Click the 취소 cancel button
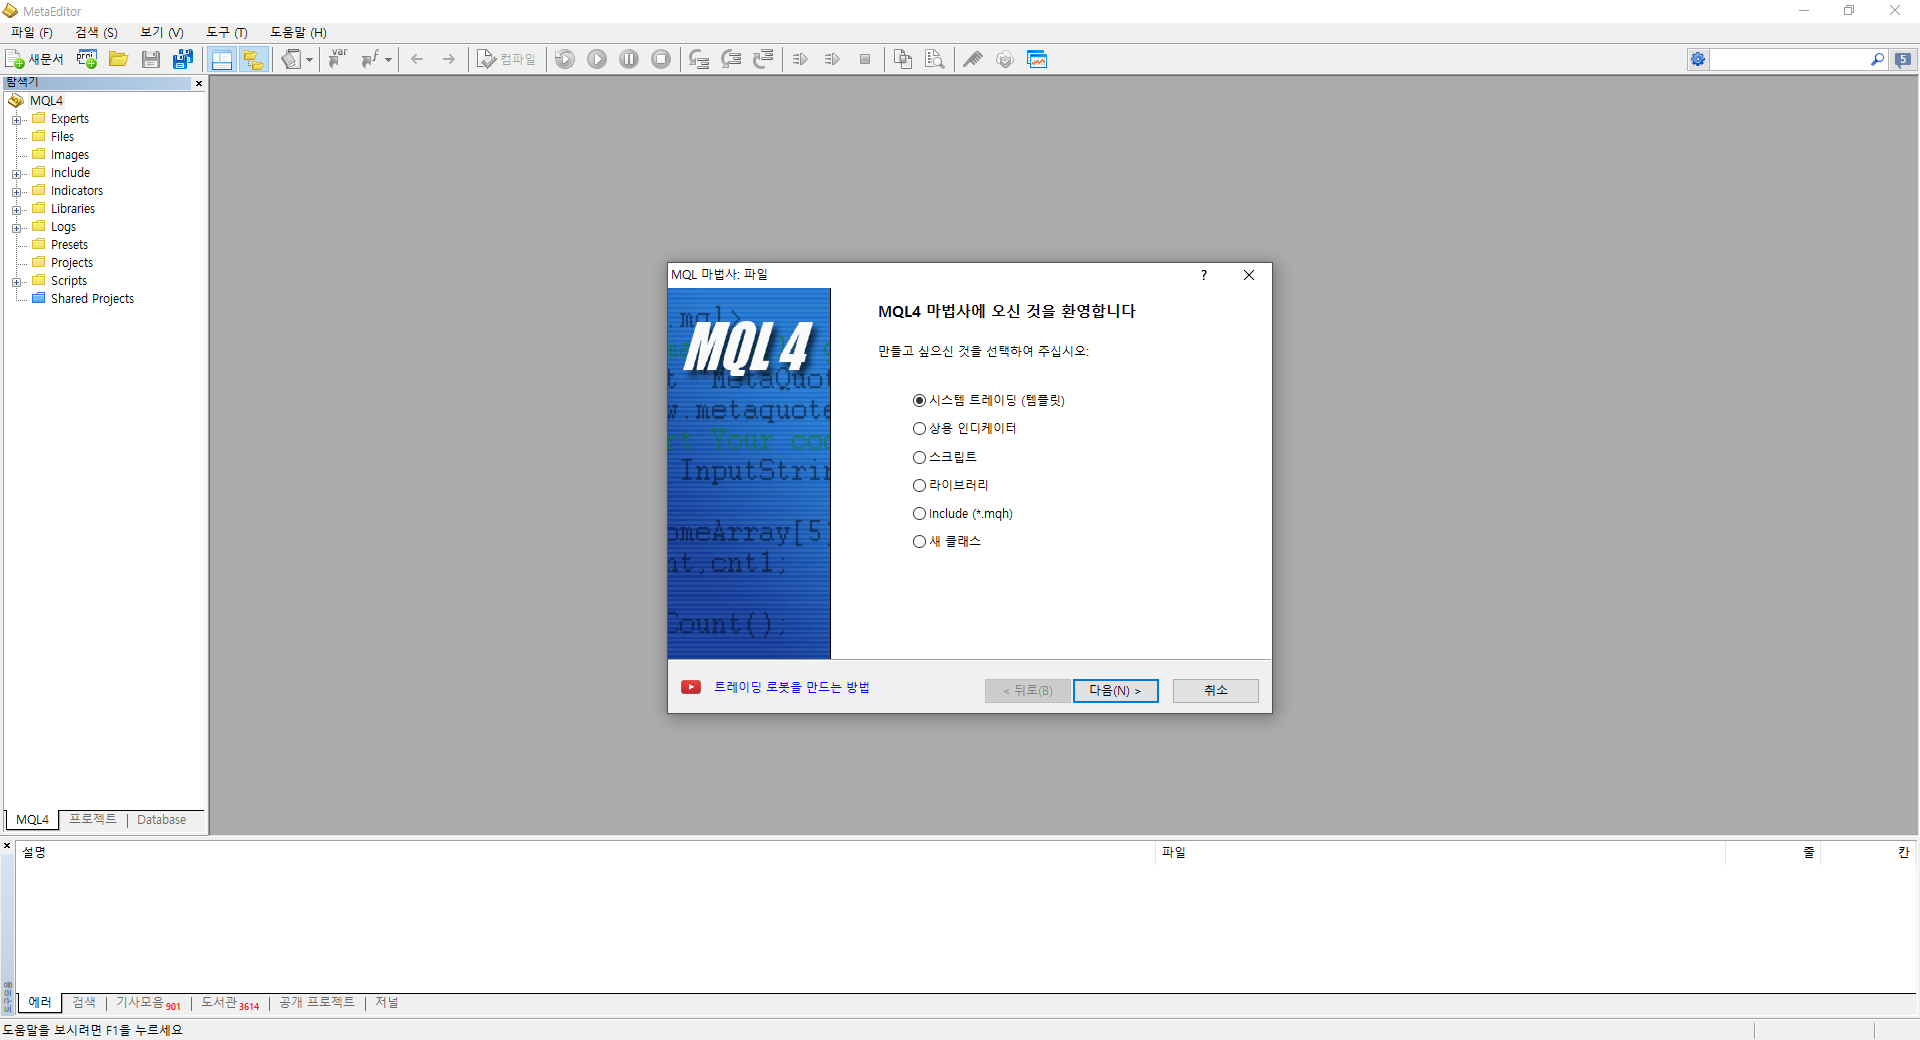Screen dimensions: 1920x1040 tap(1215, 691)
